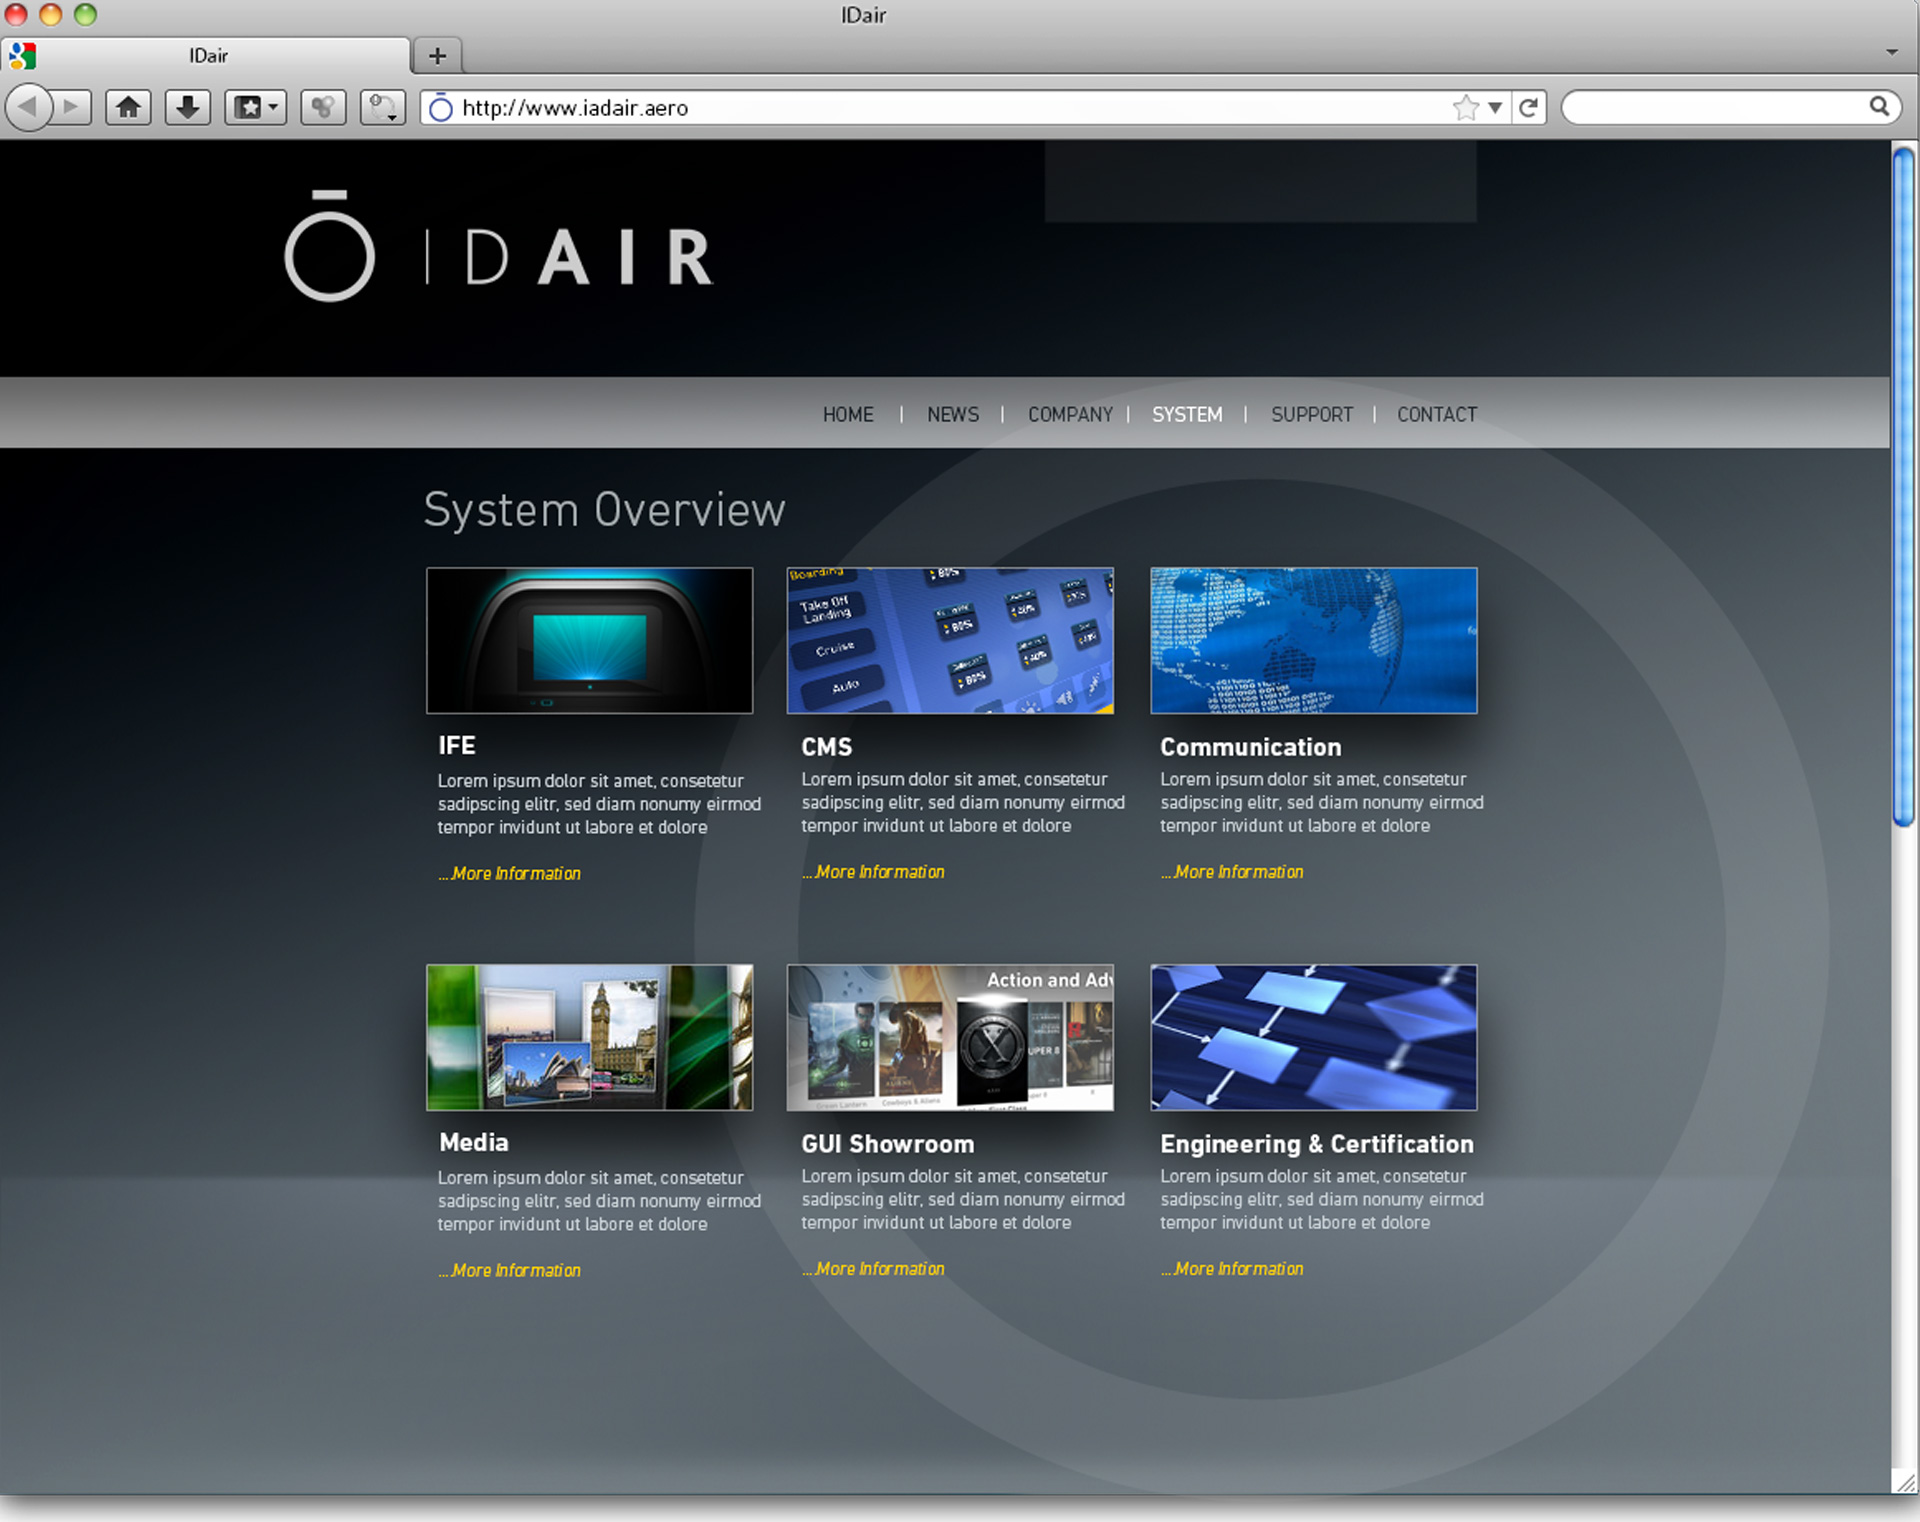This screenshot has height=1522, width=1920.
Task: Click the browser back arrow button
Action: tap(30, 107)
